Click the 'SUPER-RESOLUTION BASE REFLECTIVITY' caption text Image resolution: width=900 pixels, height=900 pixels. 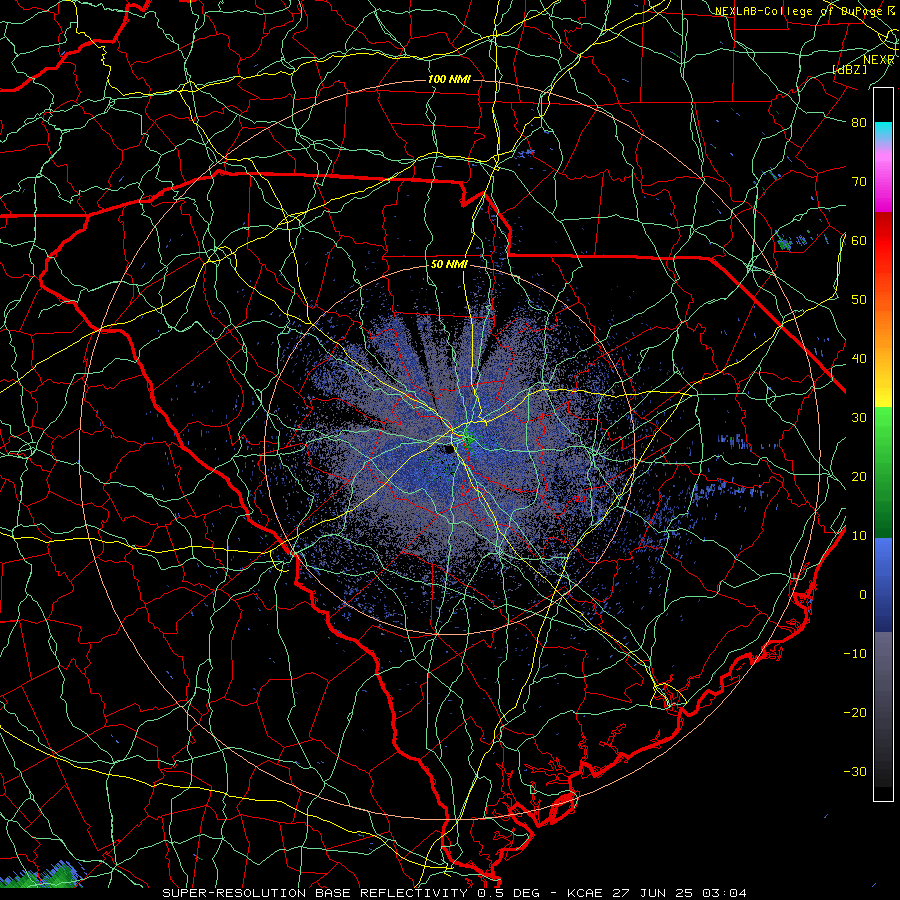pos(315,893)
